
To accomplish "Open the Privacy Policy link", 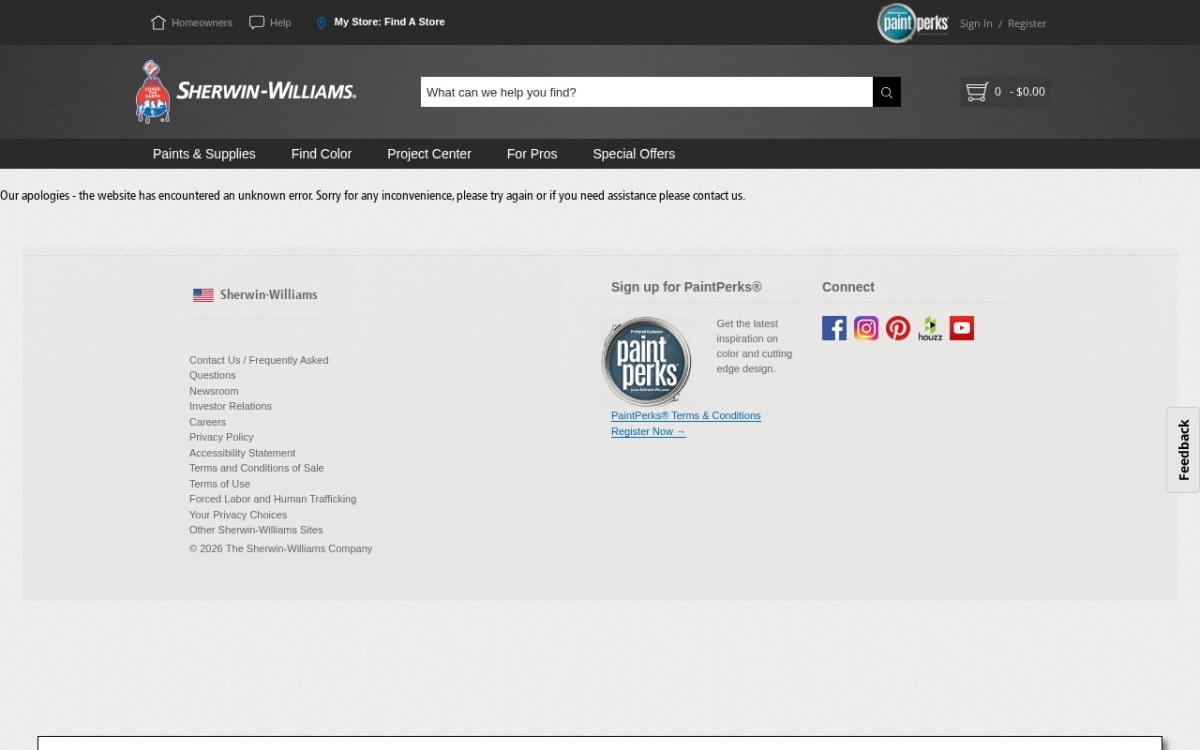I will 221,437.
